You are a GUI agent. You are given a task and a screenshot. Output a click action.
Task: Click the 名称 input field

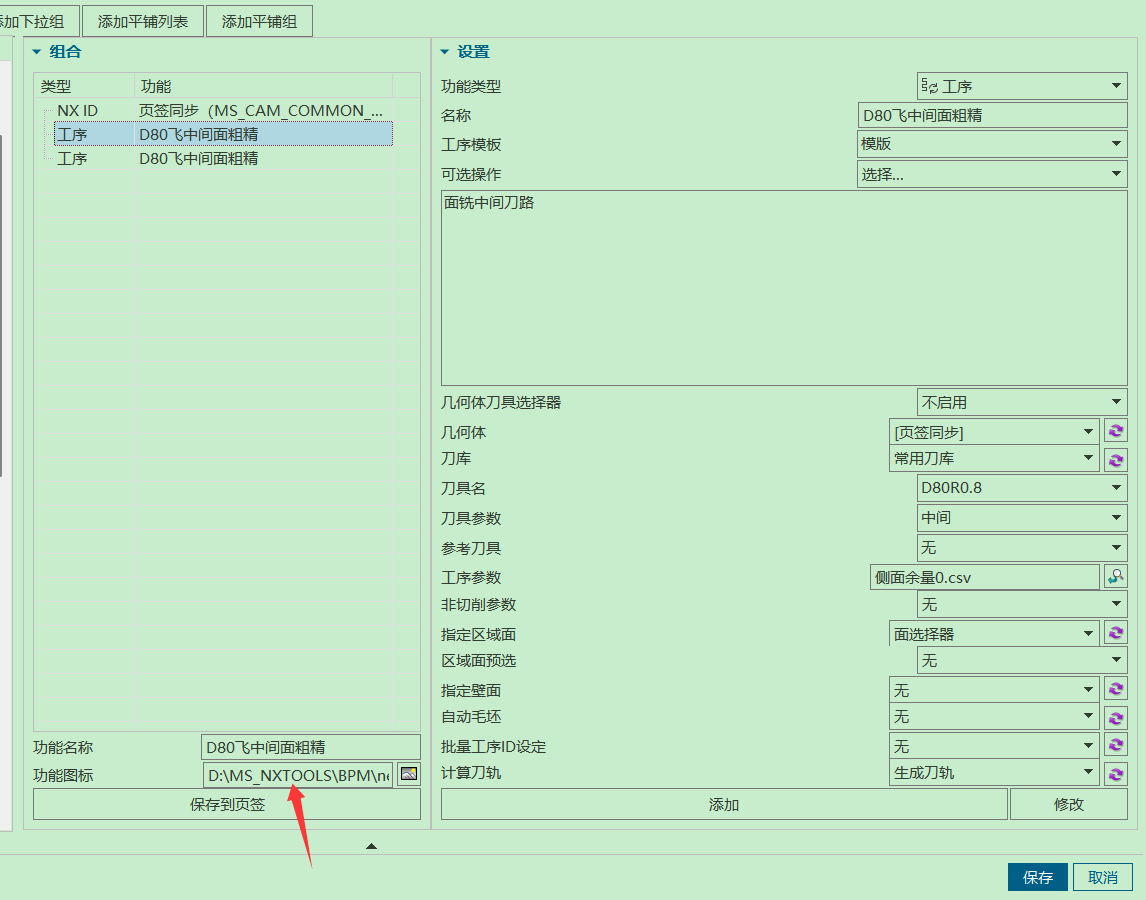[992, 116]
